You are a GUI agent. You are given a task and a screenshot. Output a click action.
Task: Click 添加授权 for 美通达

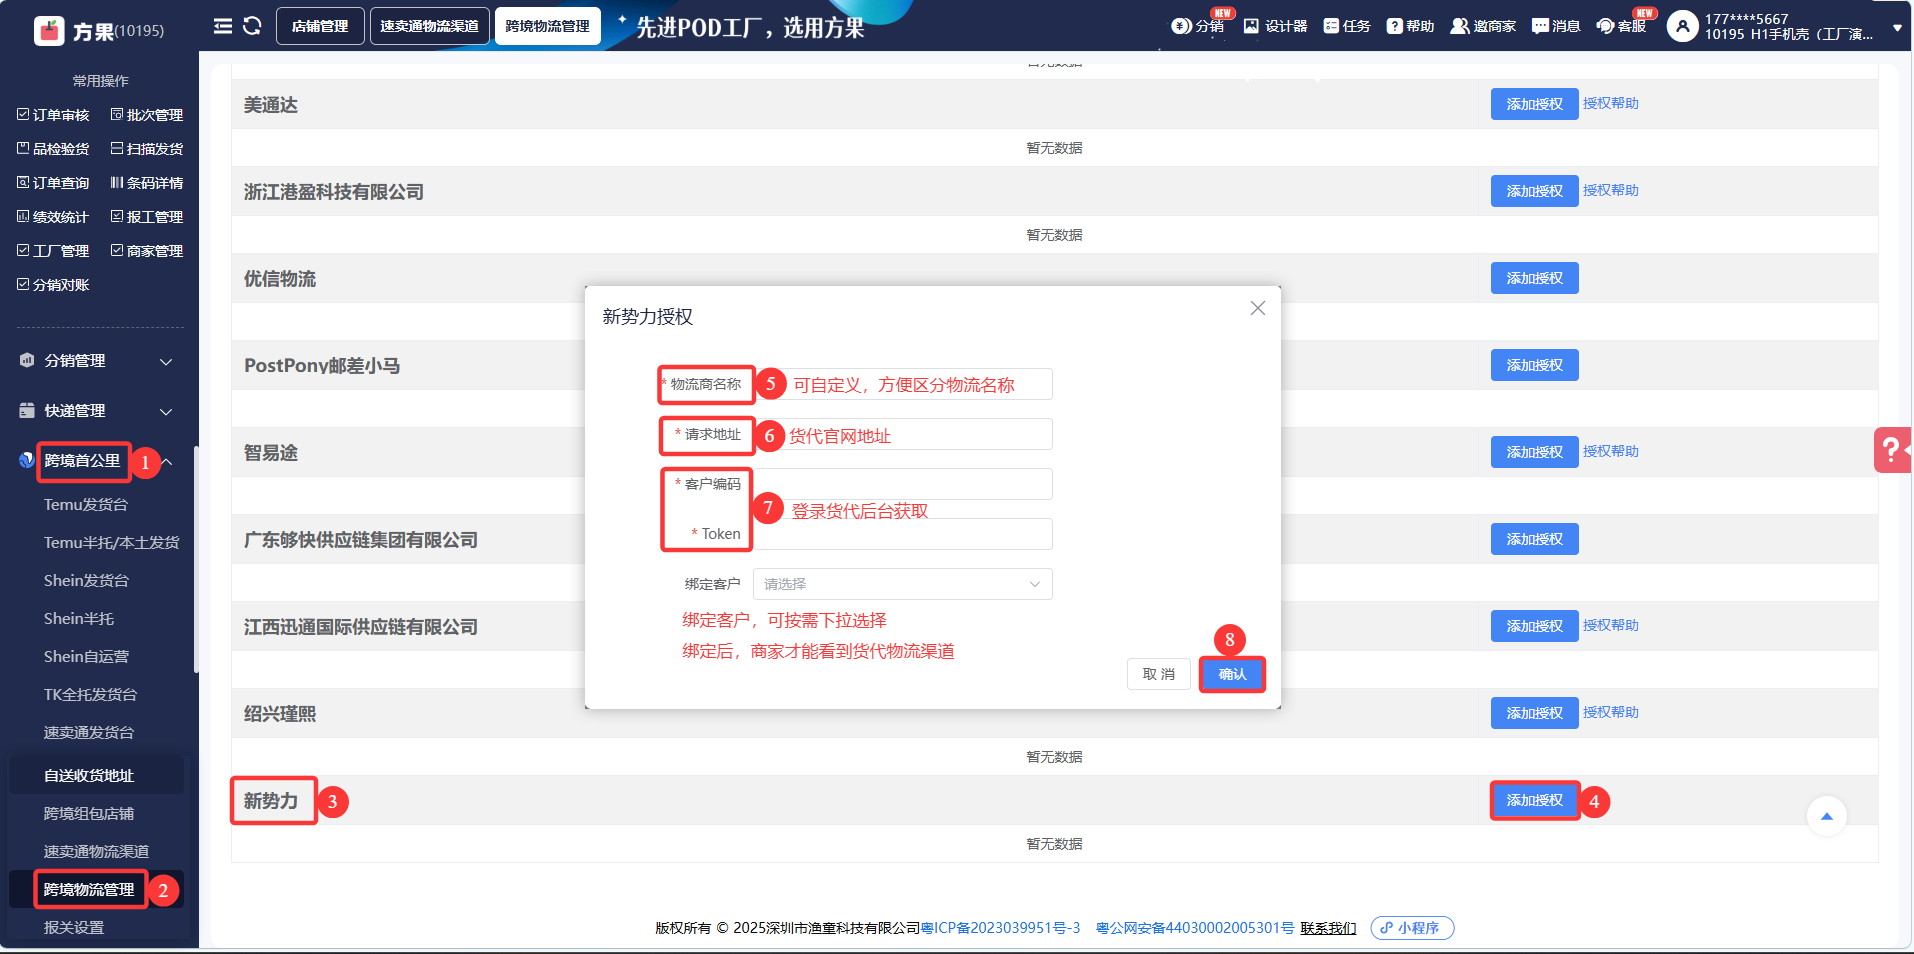pos(1535,104)
